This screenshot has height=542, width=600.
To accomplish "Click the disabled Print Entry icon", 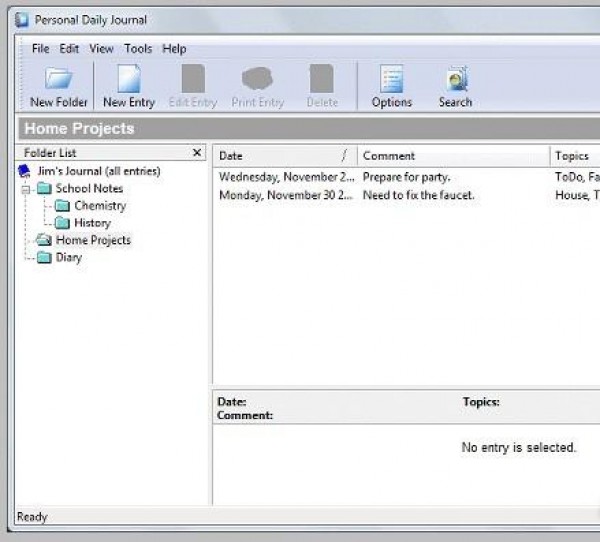I will tap(257, 78).
